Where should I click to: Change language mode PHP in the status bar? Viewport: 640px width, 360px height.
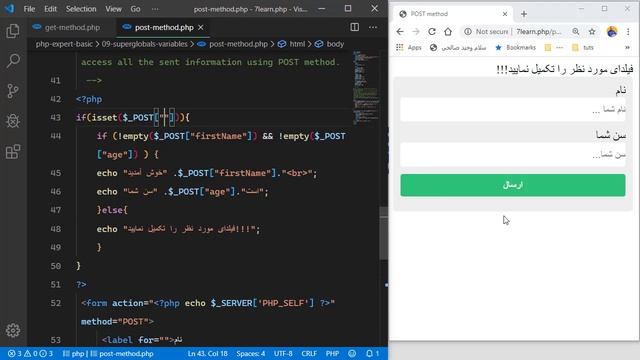coord(332,353)
